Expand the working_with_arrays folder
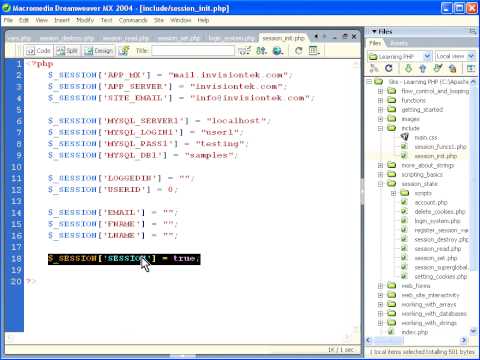The height and width of the screenshot is (360, 480). pos(380,304)
